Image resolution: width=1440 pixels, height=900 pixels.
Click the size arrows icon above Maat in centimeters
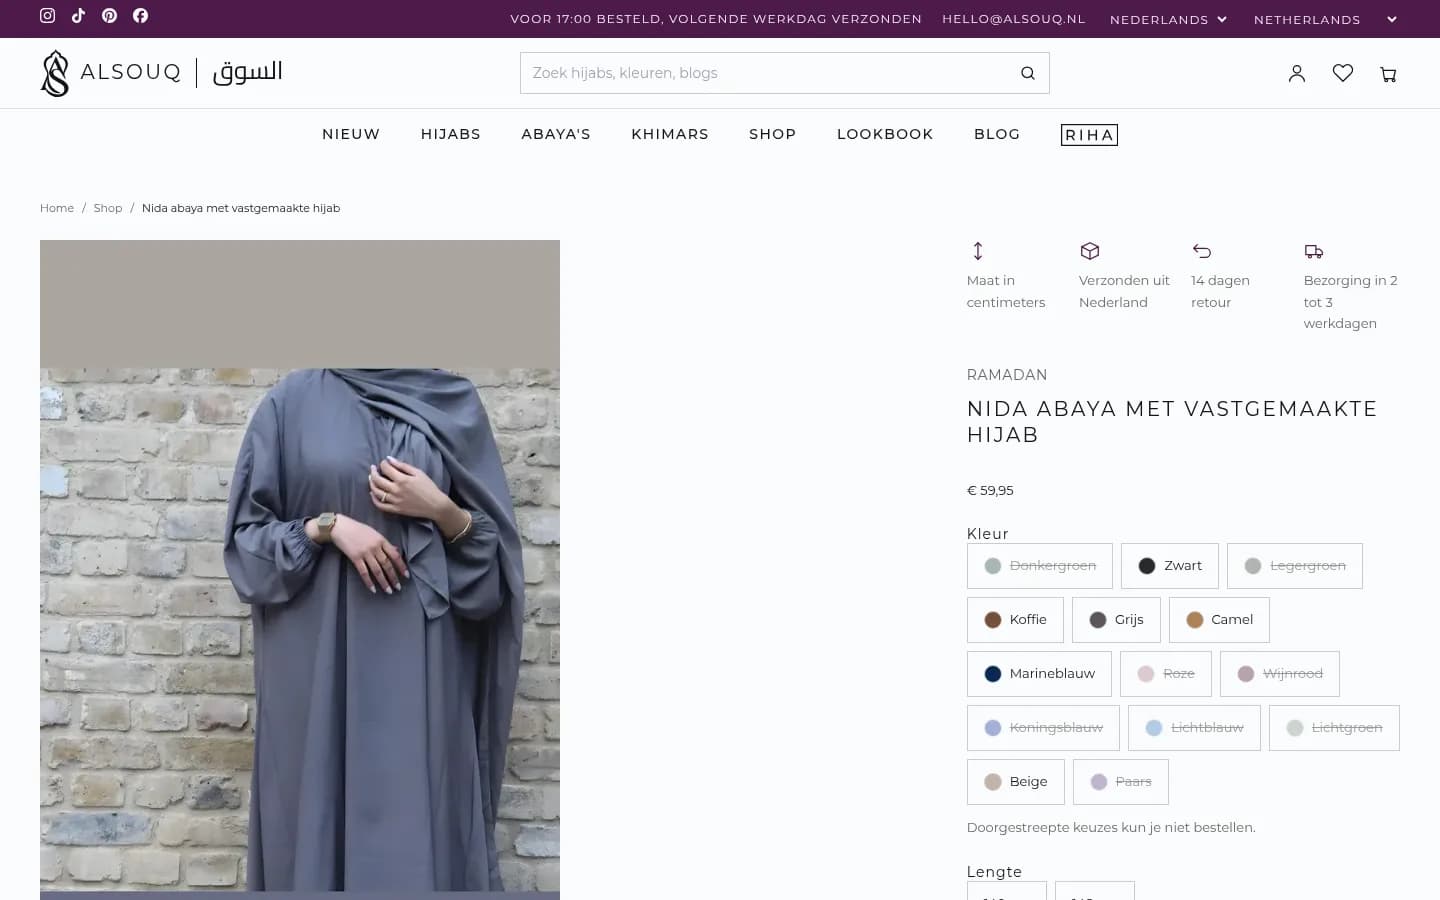coord(978,251)
